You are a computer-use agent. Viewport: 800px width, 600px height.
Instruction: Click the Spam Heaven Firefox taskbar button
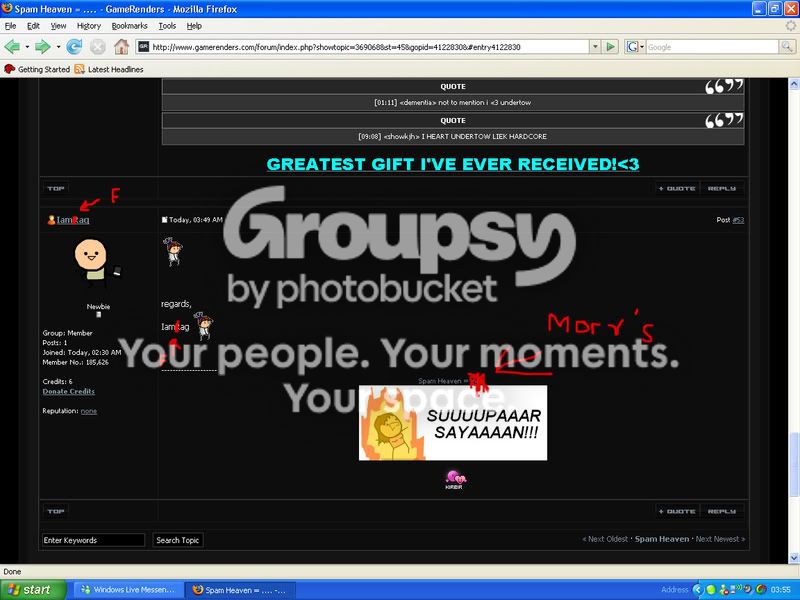pyautogui.click(x=240, y=590)
